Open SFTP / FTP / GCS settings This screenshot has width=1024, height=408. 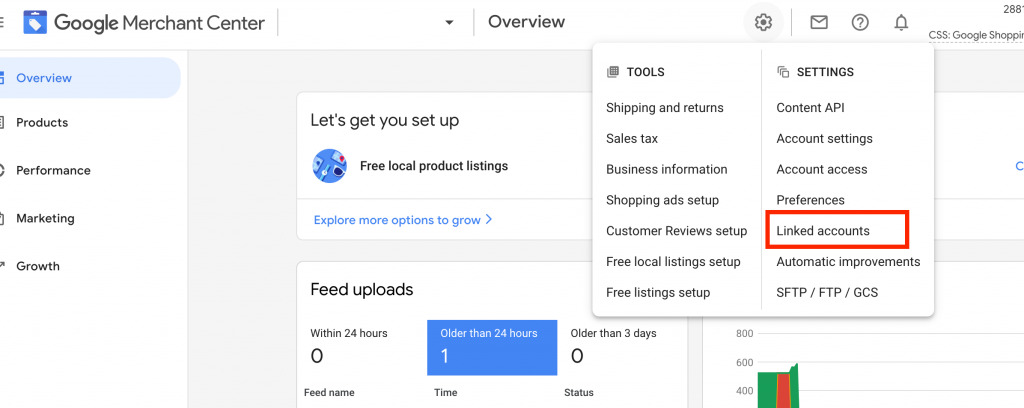click(x=827, y=292)
